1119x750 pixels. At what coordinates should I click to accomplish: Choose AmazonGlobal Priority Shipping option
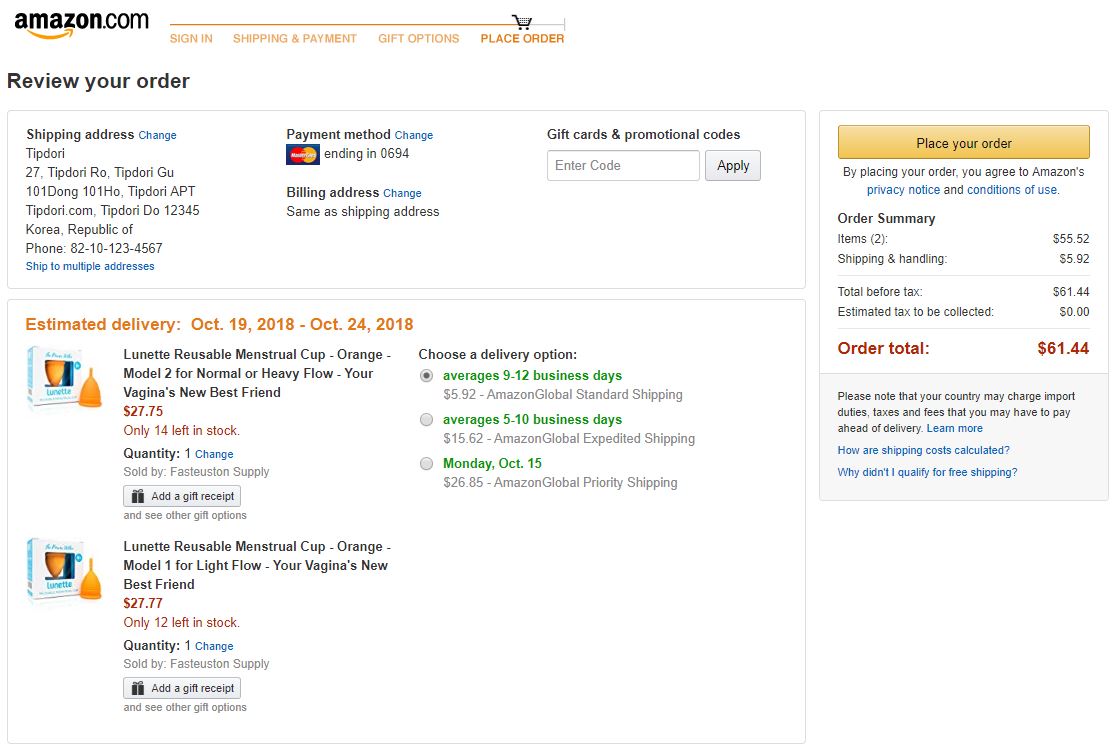pyautogui.click(x=427, y=464)
